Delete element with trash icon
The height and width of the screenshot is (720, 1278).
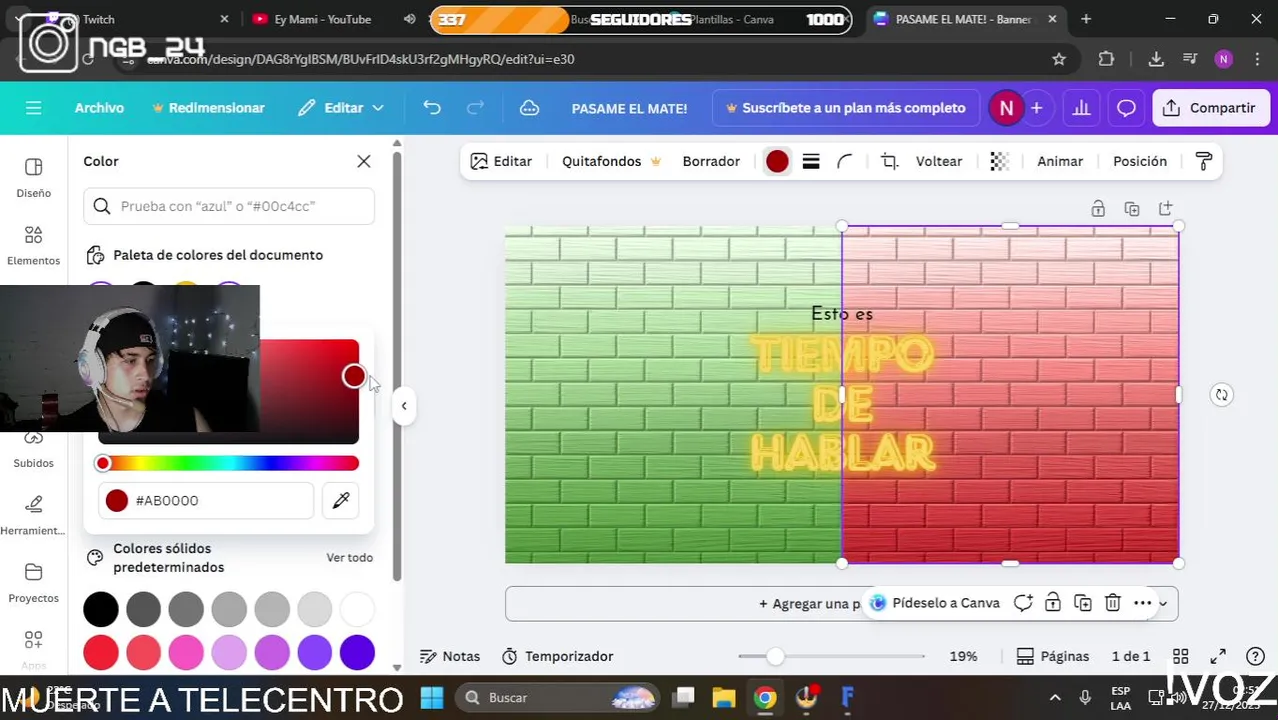(x=1113, y=603)
